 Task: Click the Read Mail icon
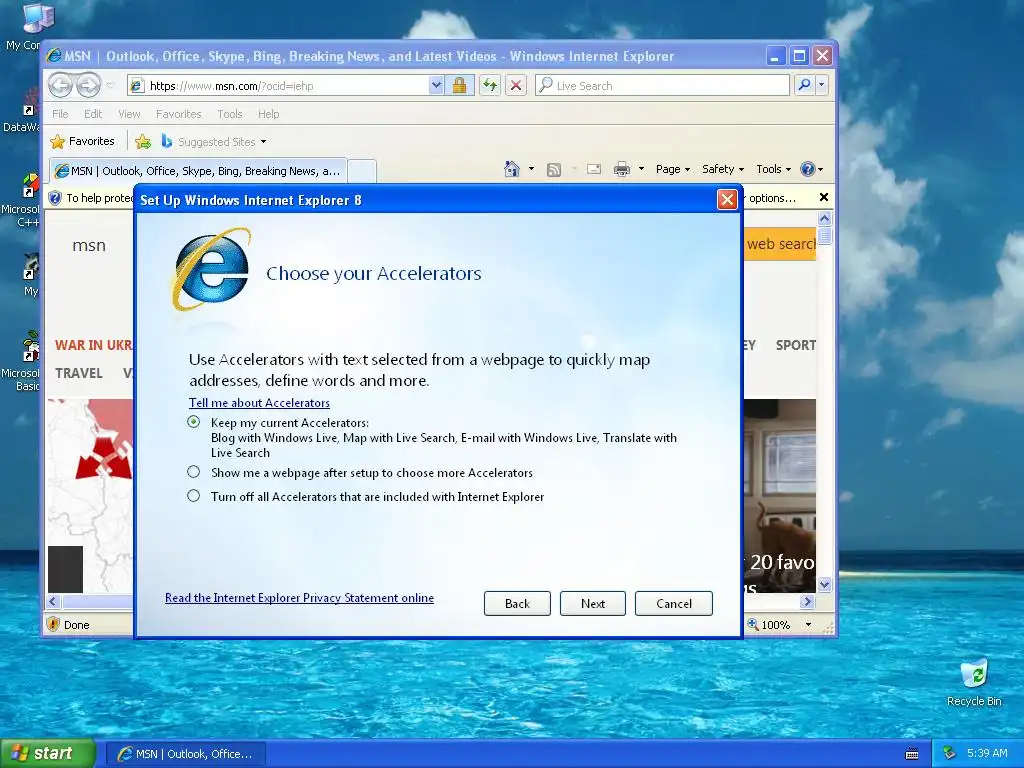(594, 169)
